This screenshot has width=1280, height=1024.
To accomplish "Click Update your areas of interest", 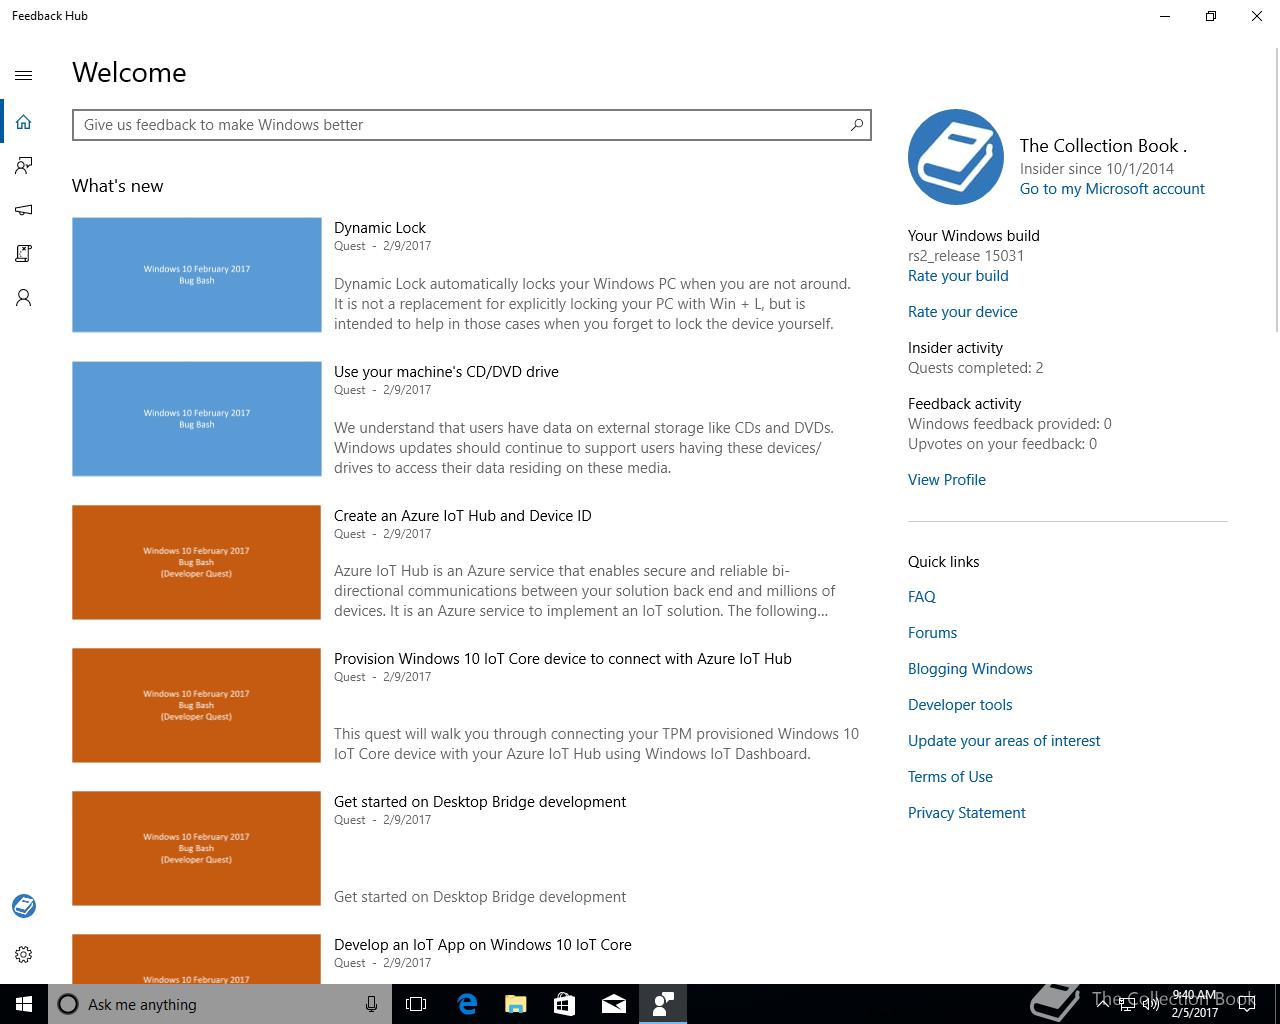I will 1004,741.
